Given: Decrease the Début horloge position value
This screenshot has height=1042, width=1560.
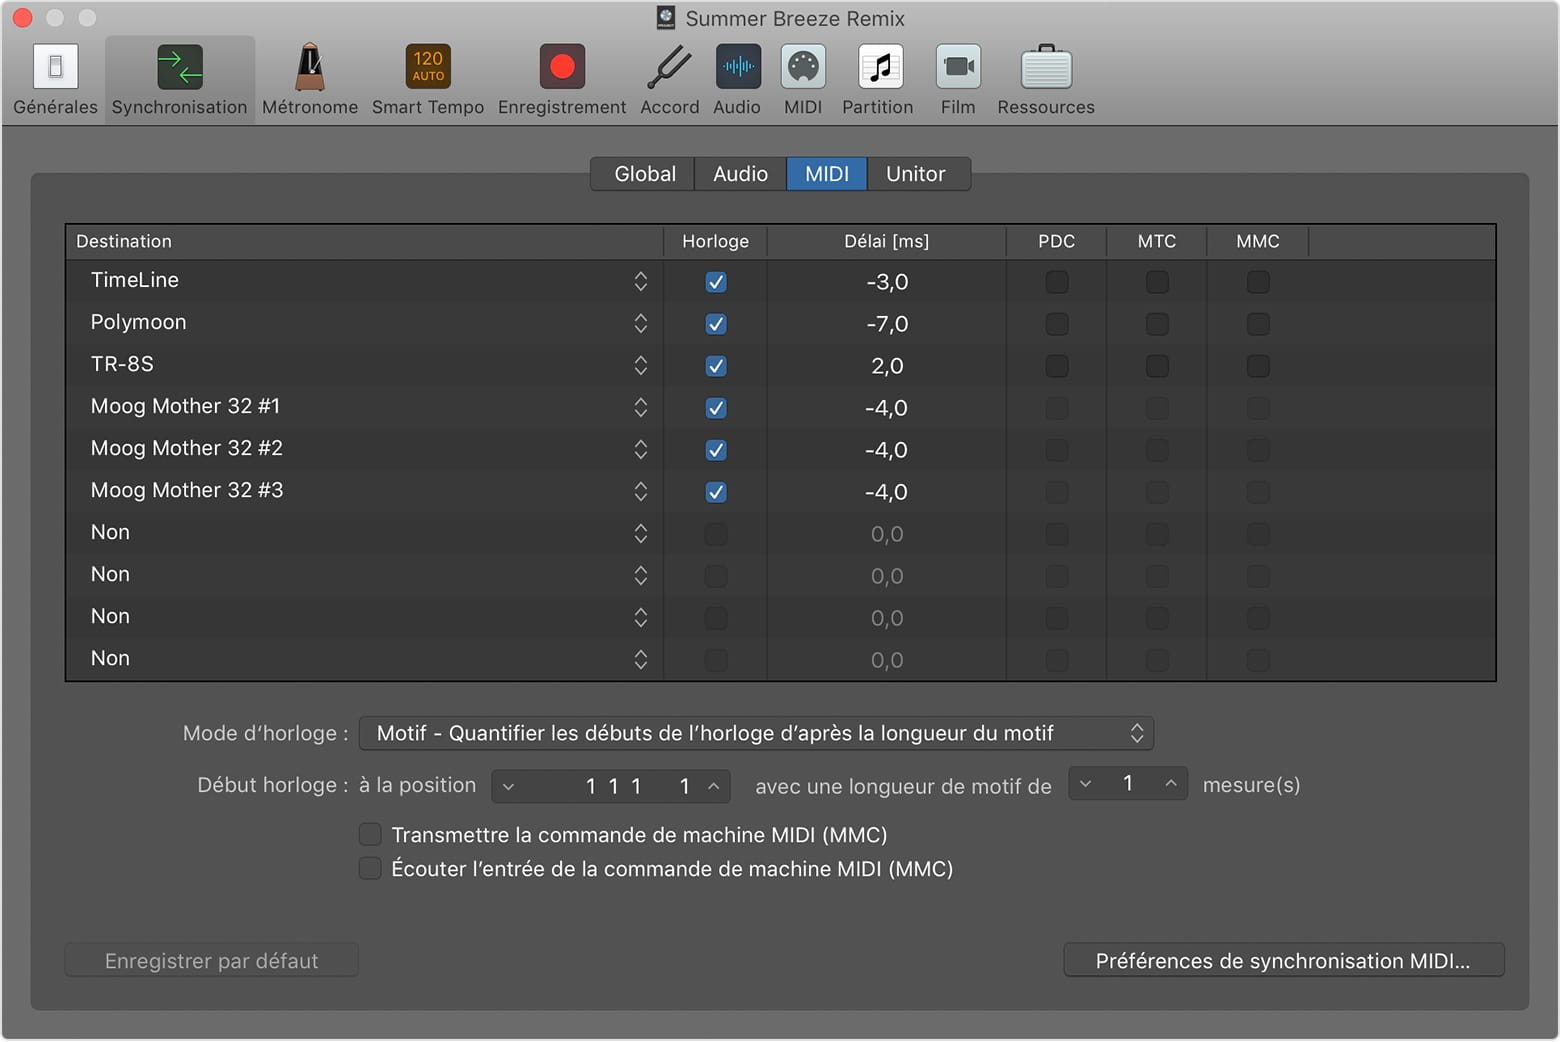Looking at the screenshot, I should click(508, 786).
